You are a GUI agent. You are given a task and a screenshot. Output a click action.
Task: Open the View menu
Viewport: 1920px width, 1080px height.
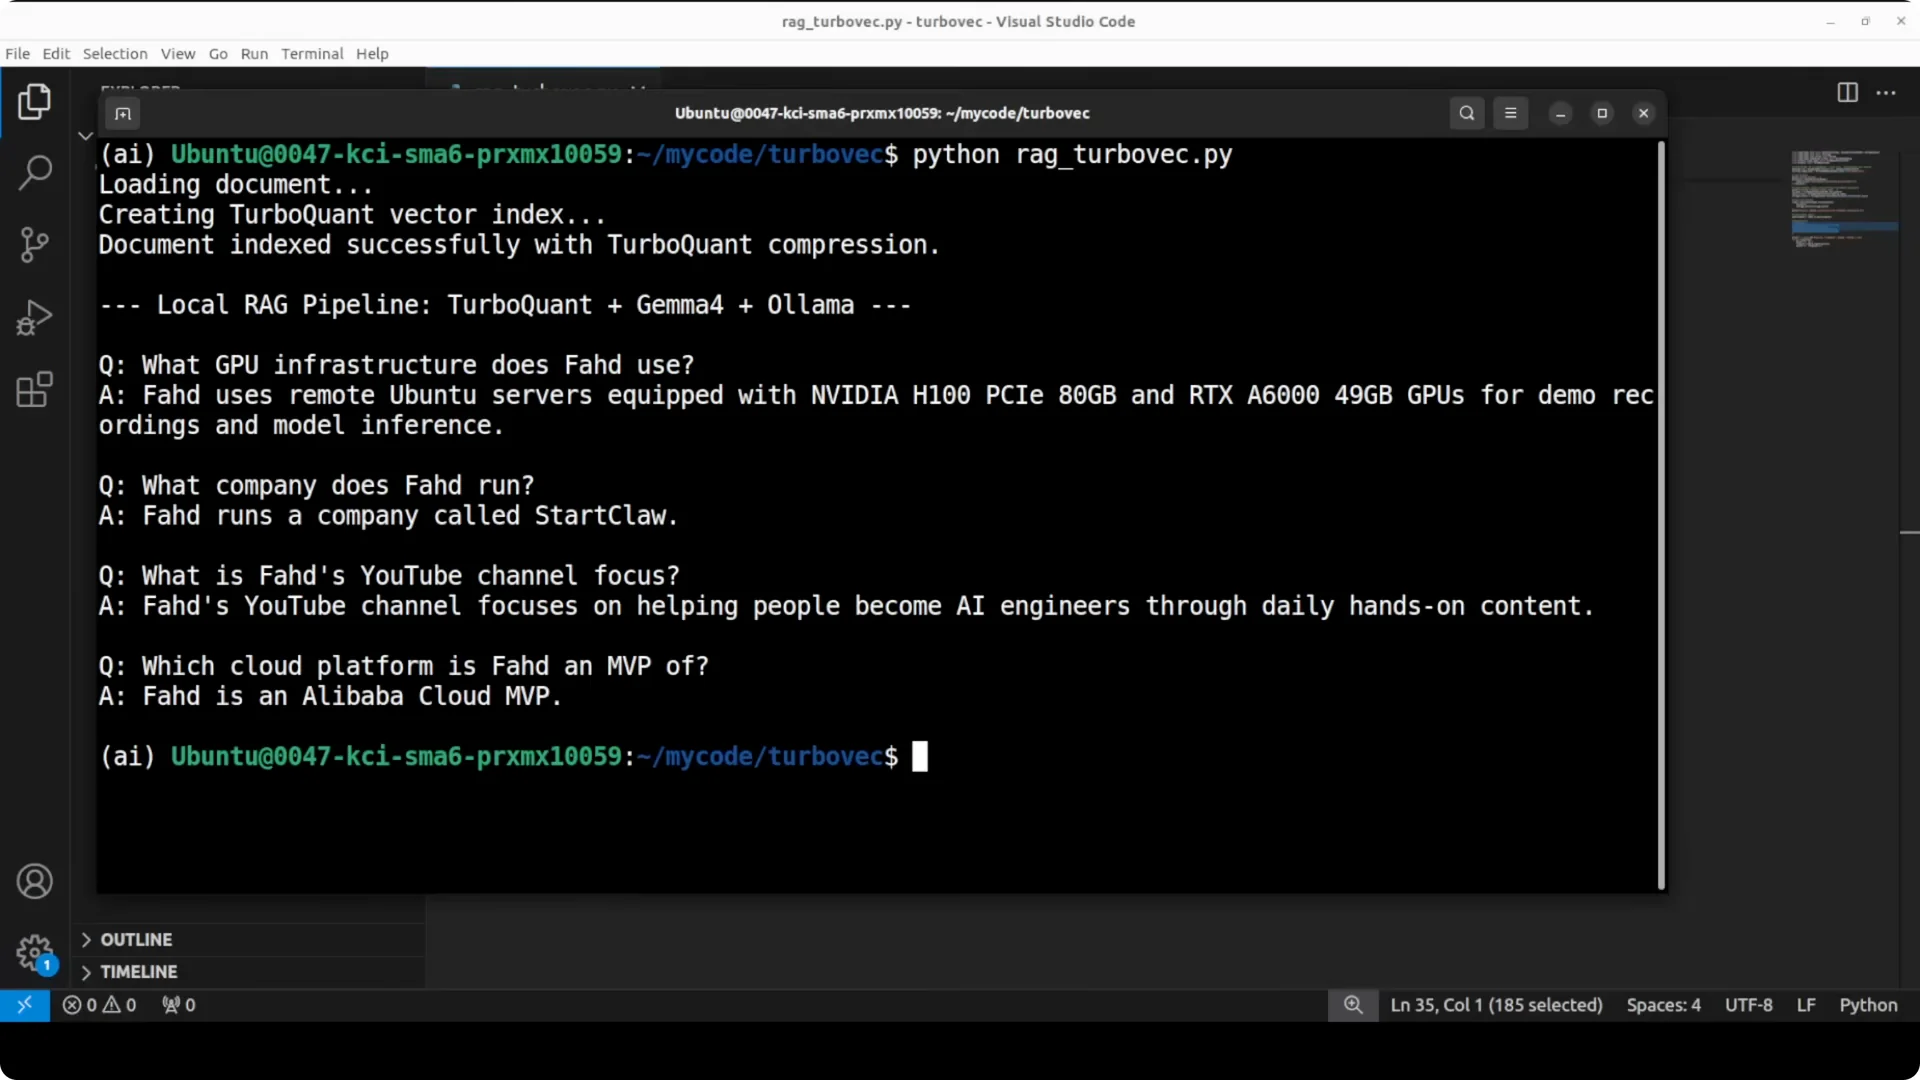178,54
